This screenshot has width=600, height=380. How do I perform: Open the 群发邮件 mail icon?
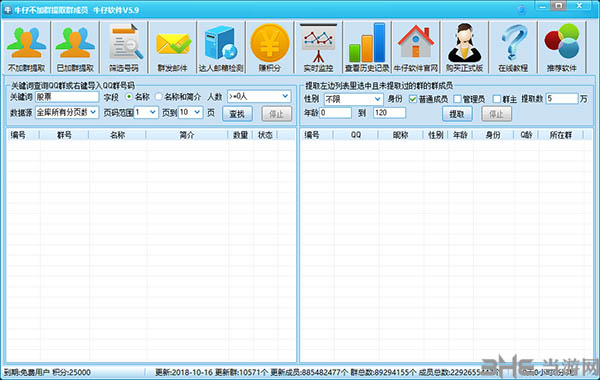tap(172, 47)
